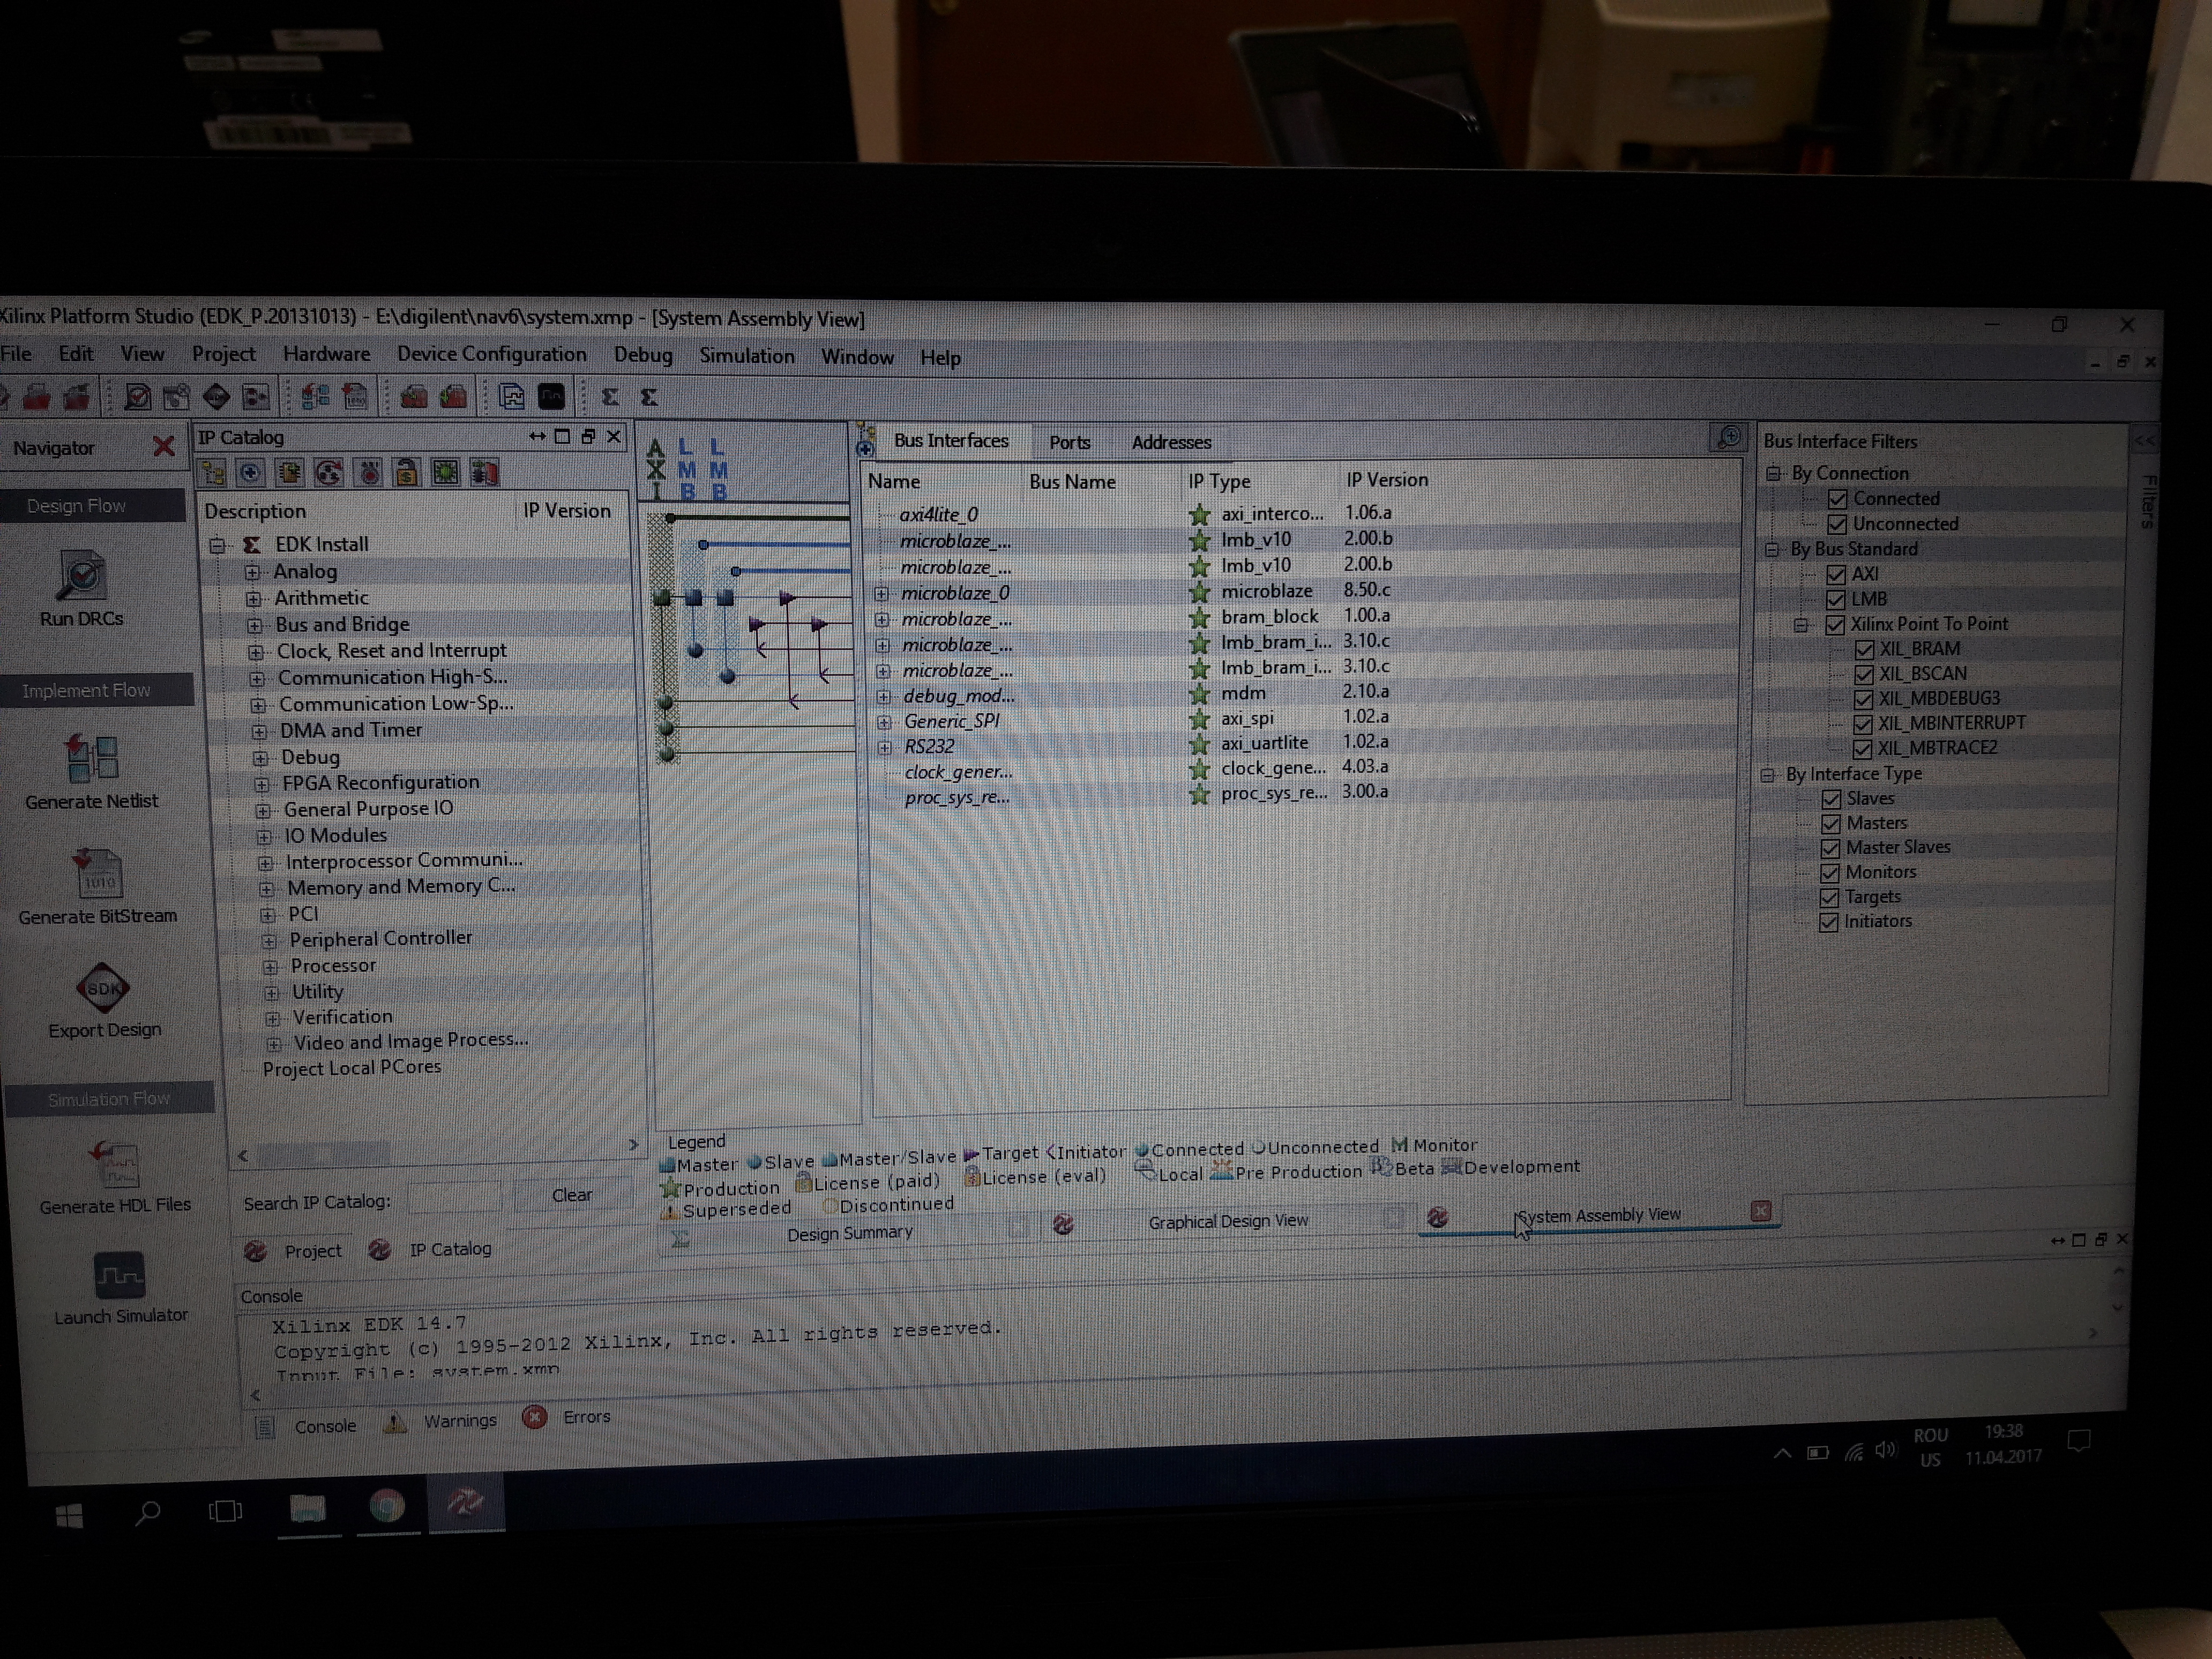The height and width of the screenshot is (1659, 2212).
Task: Open the Project menu
Action: coord(223,353)
